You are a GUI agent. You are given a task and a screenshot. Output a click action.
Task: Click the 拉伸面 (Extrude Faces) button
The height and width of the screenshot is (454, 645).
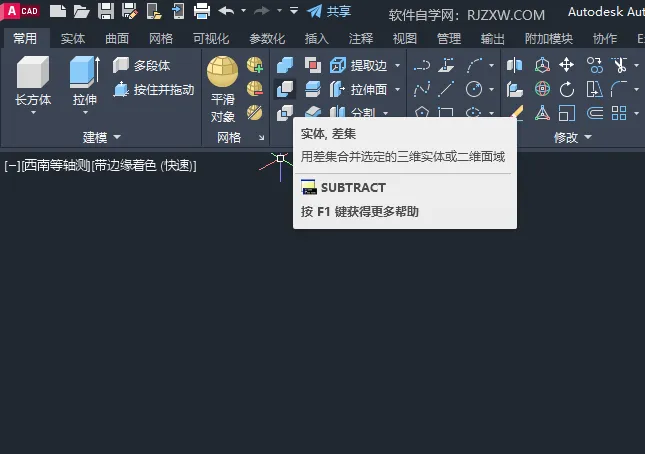tap(369, 90)
